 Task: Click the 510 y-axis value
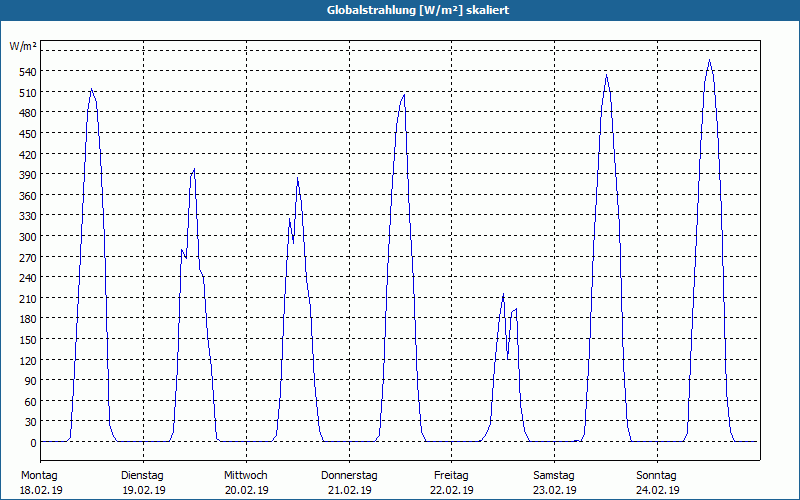coord(28,93)
